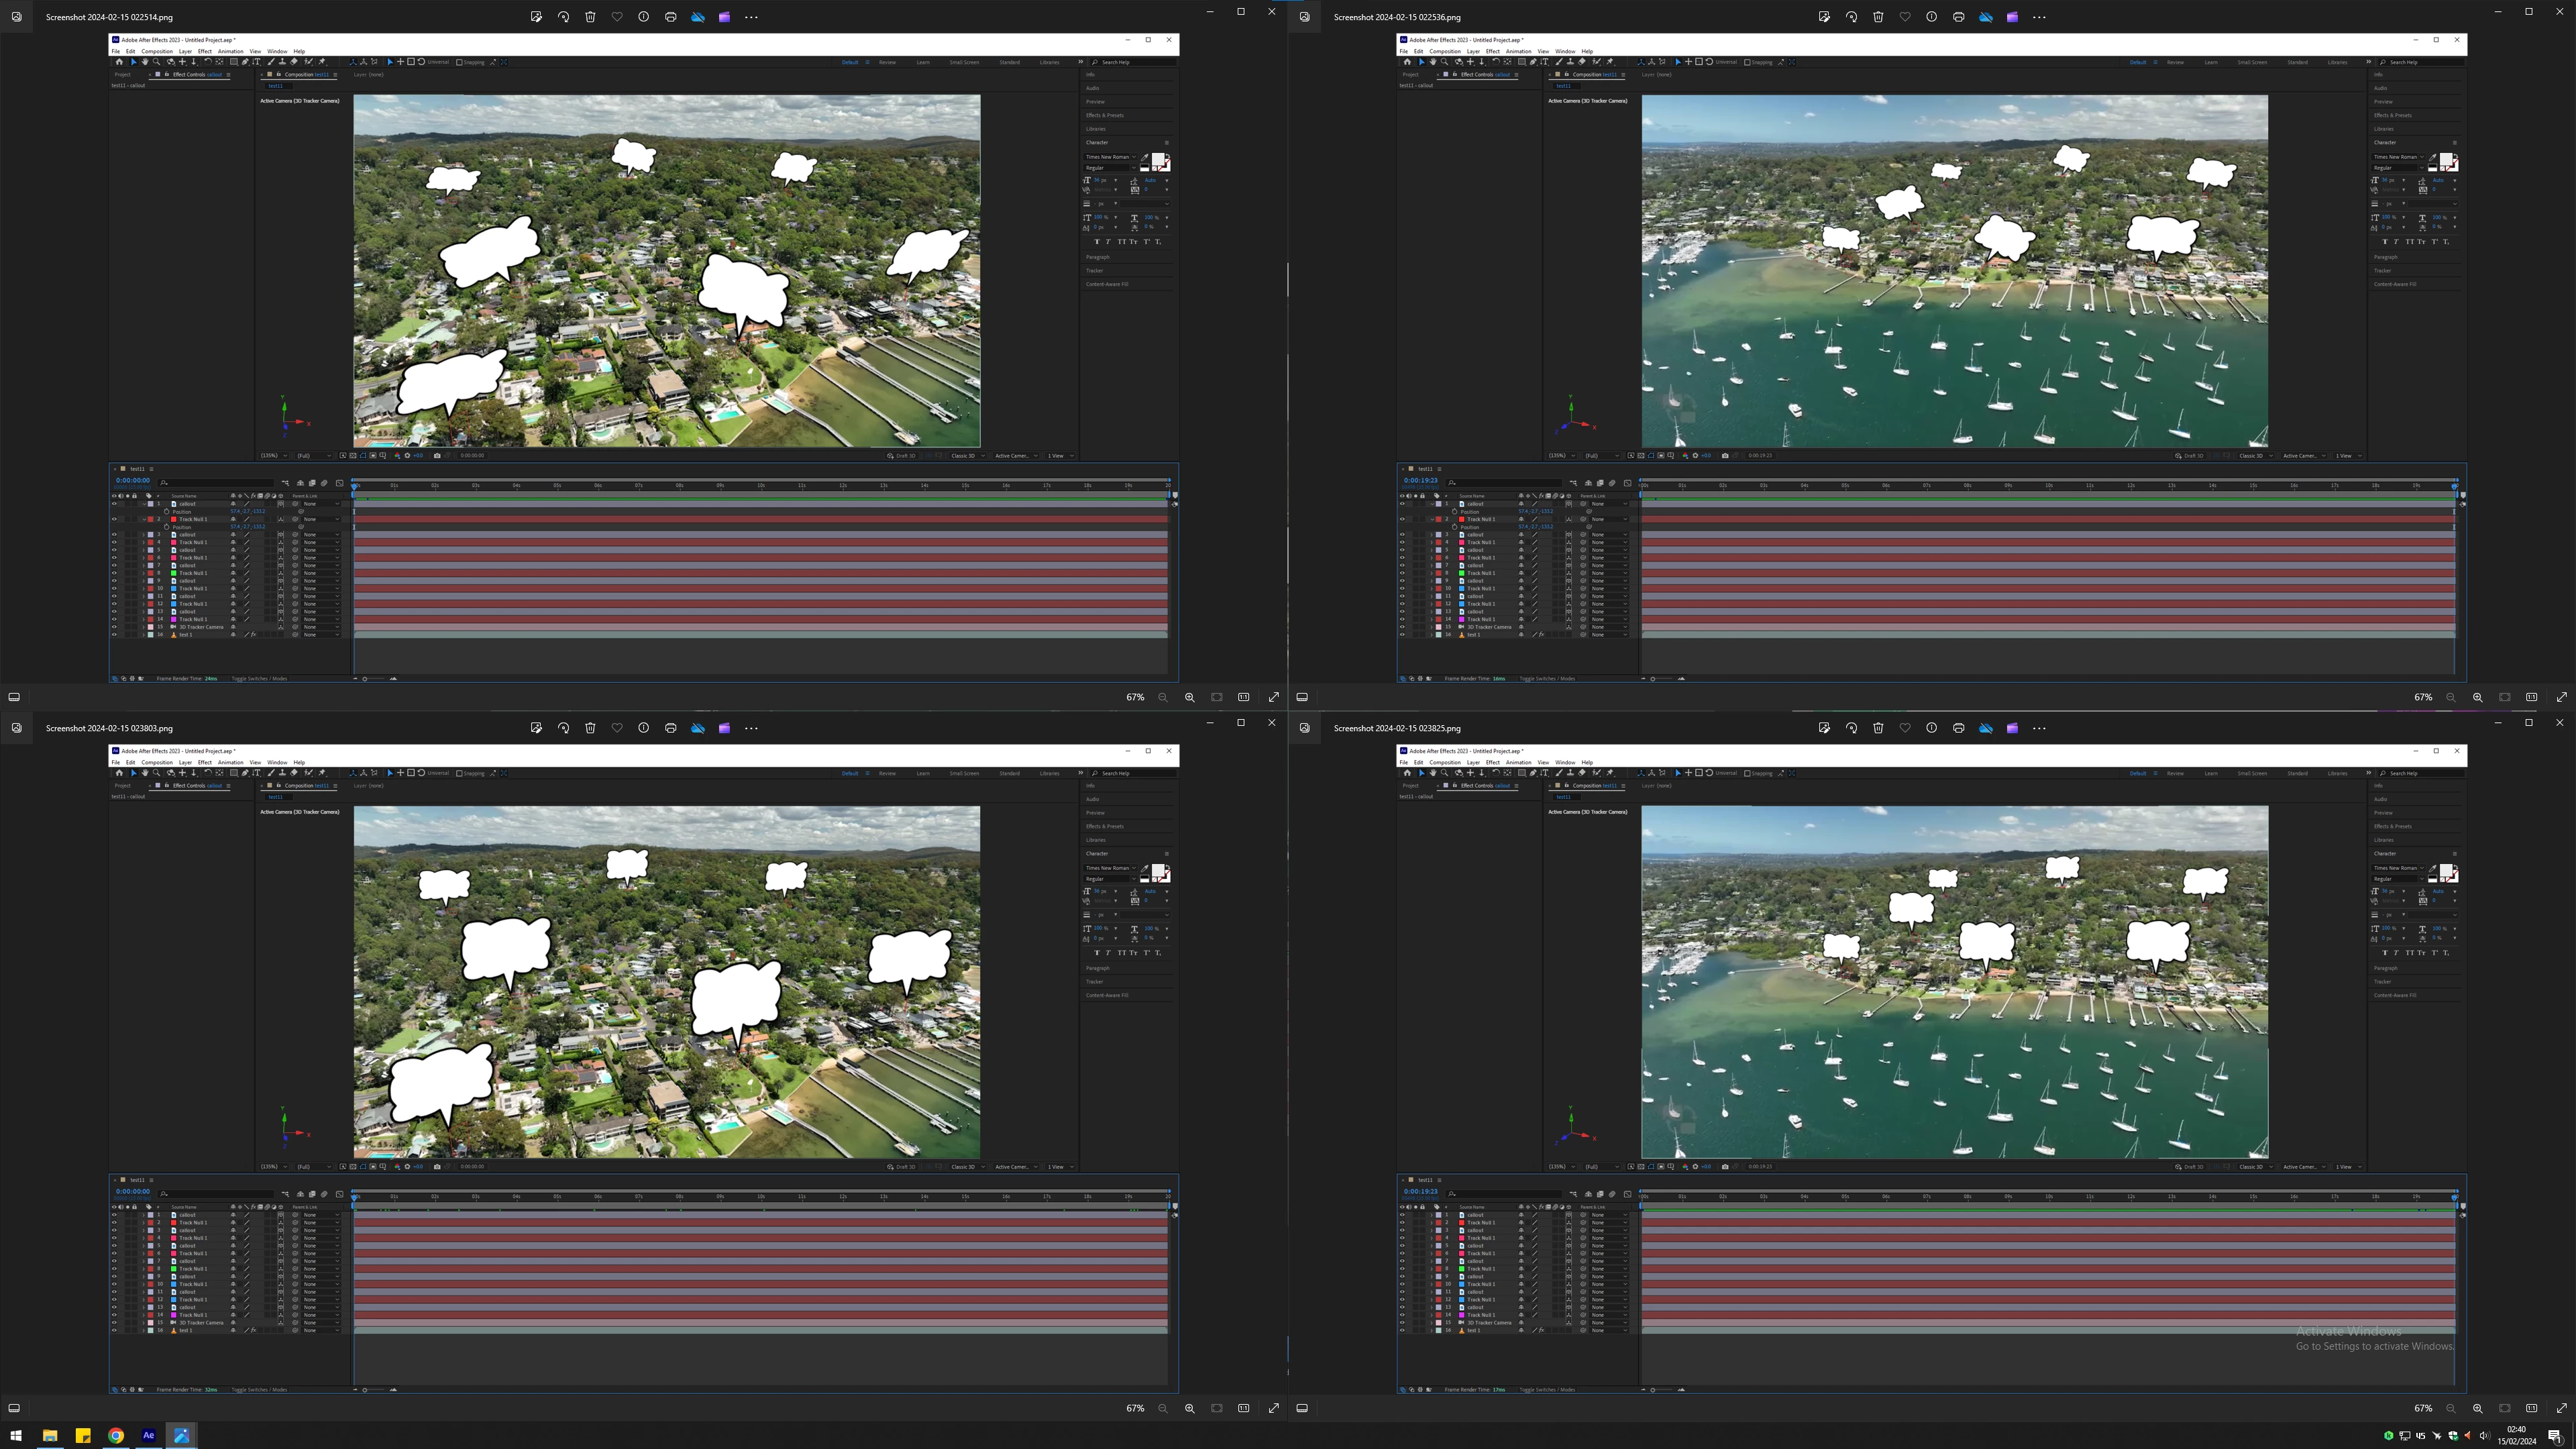This screenshot has width=2576, height=1449.
Task: Zoom in on the 022514 screenshot
Action: click(x=1190, y=697)
